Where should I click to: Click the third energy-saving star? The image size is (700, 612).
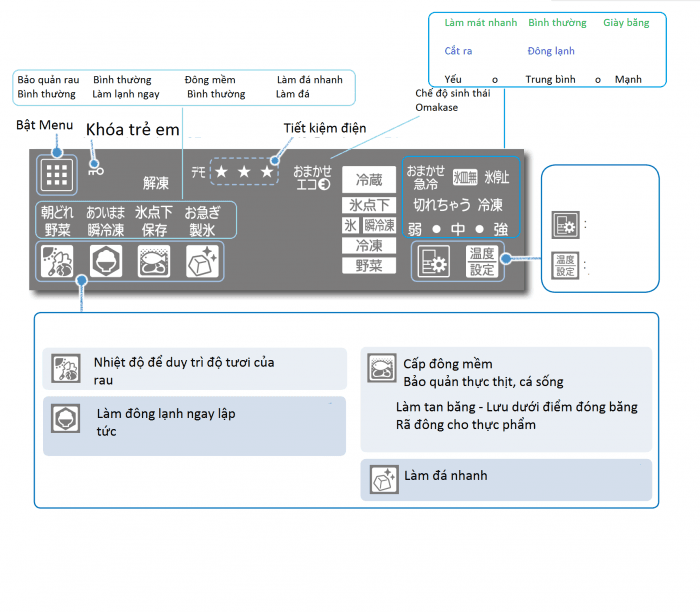coord(267,171)
